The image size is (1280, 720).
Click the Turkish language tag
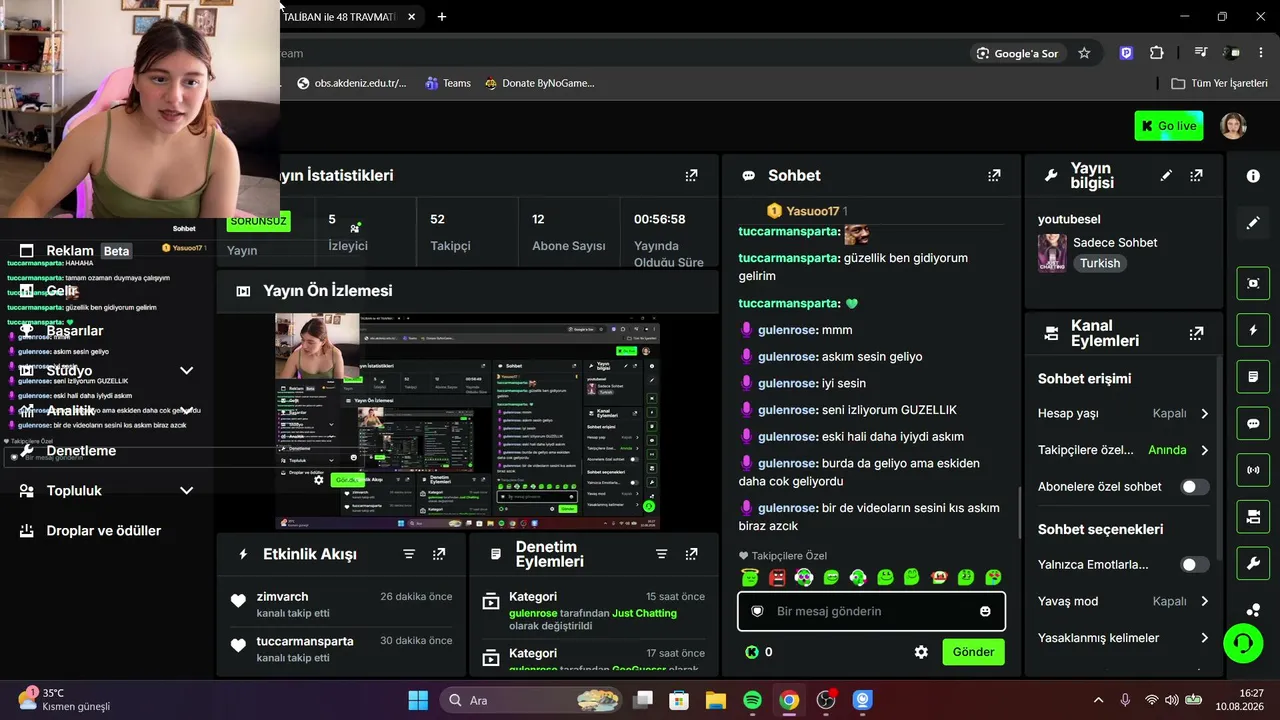[x=1100, y=264]
